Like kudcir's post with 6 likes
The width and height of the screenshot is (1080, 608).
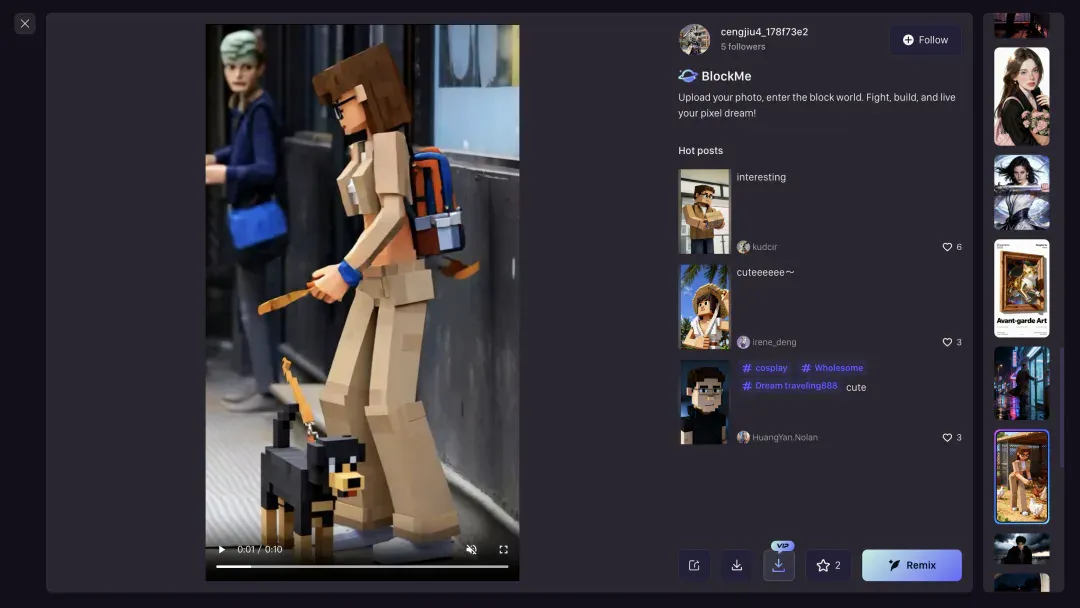coord(947,247)
